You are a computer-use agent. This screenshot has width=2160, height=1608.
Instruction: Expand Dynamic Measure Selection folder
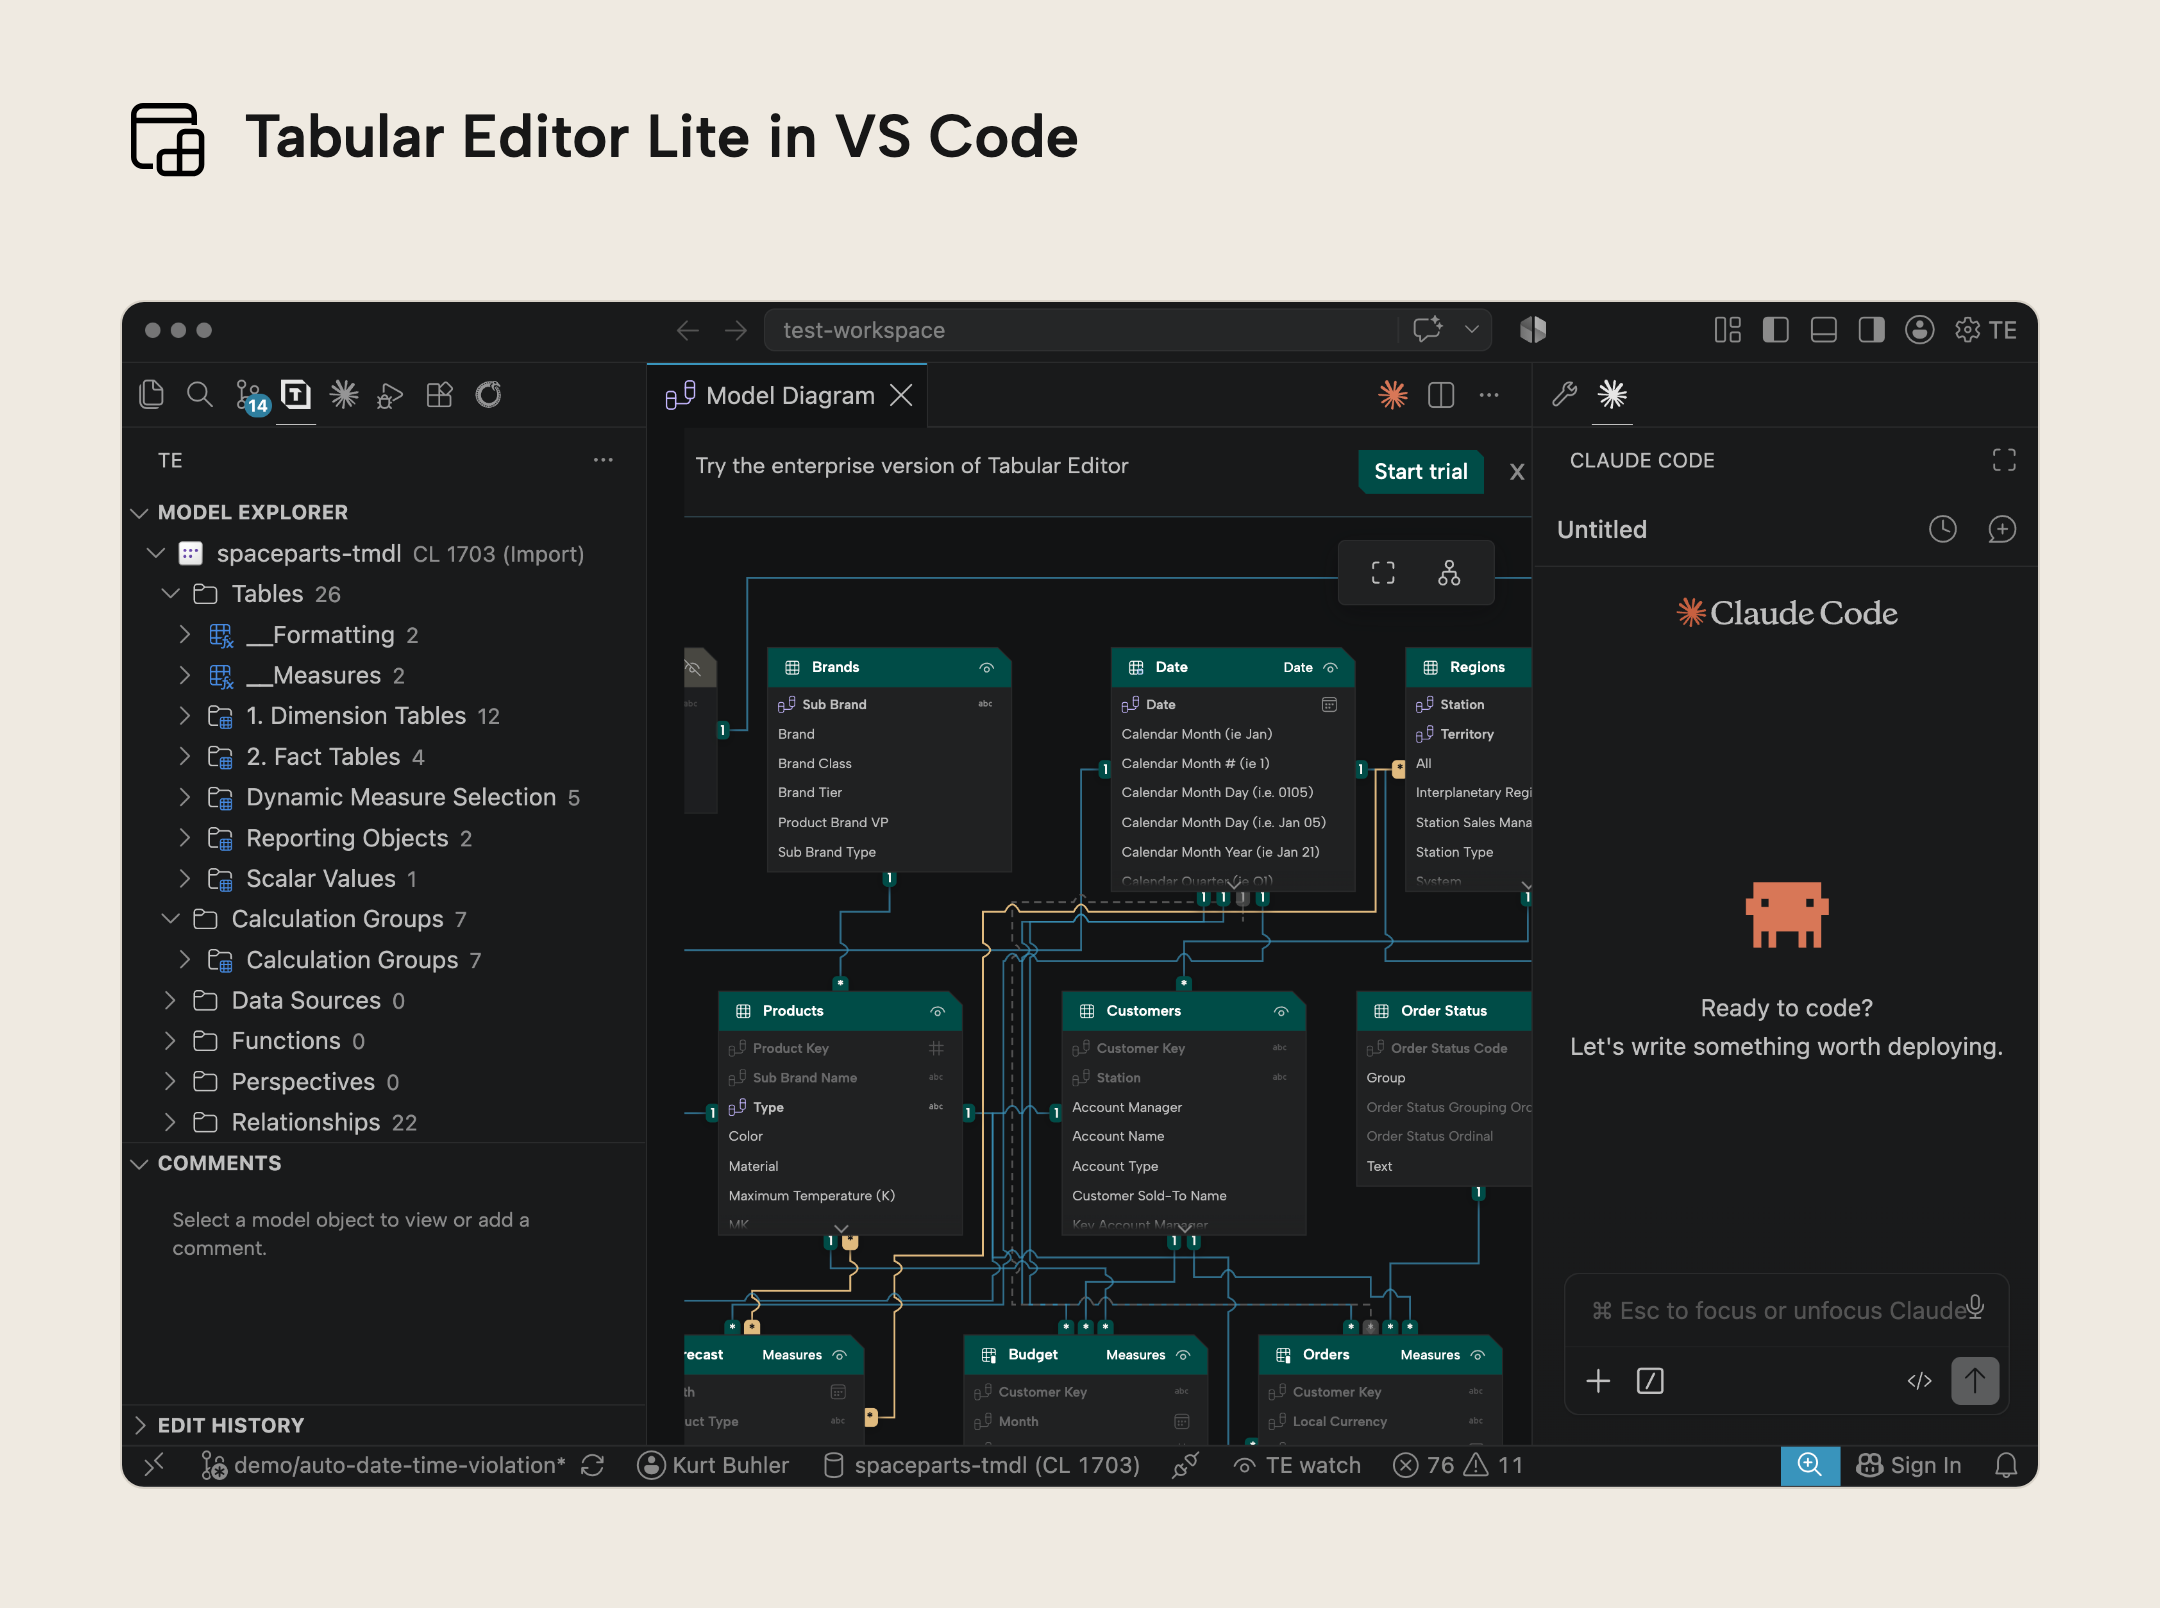point(184,797)
